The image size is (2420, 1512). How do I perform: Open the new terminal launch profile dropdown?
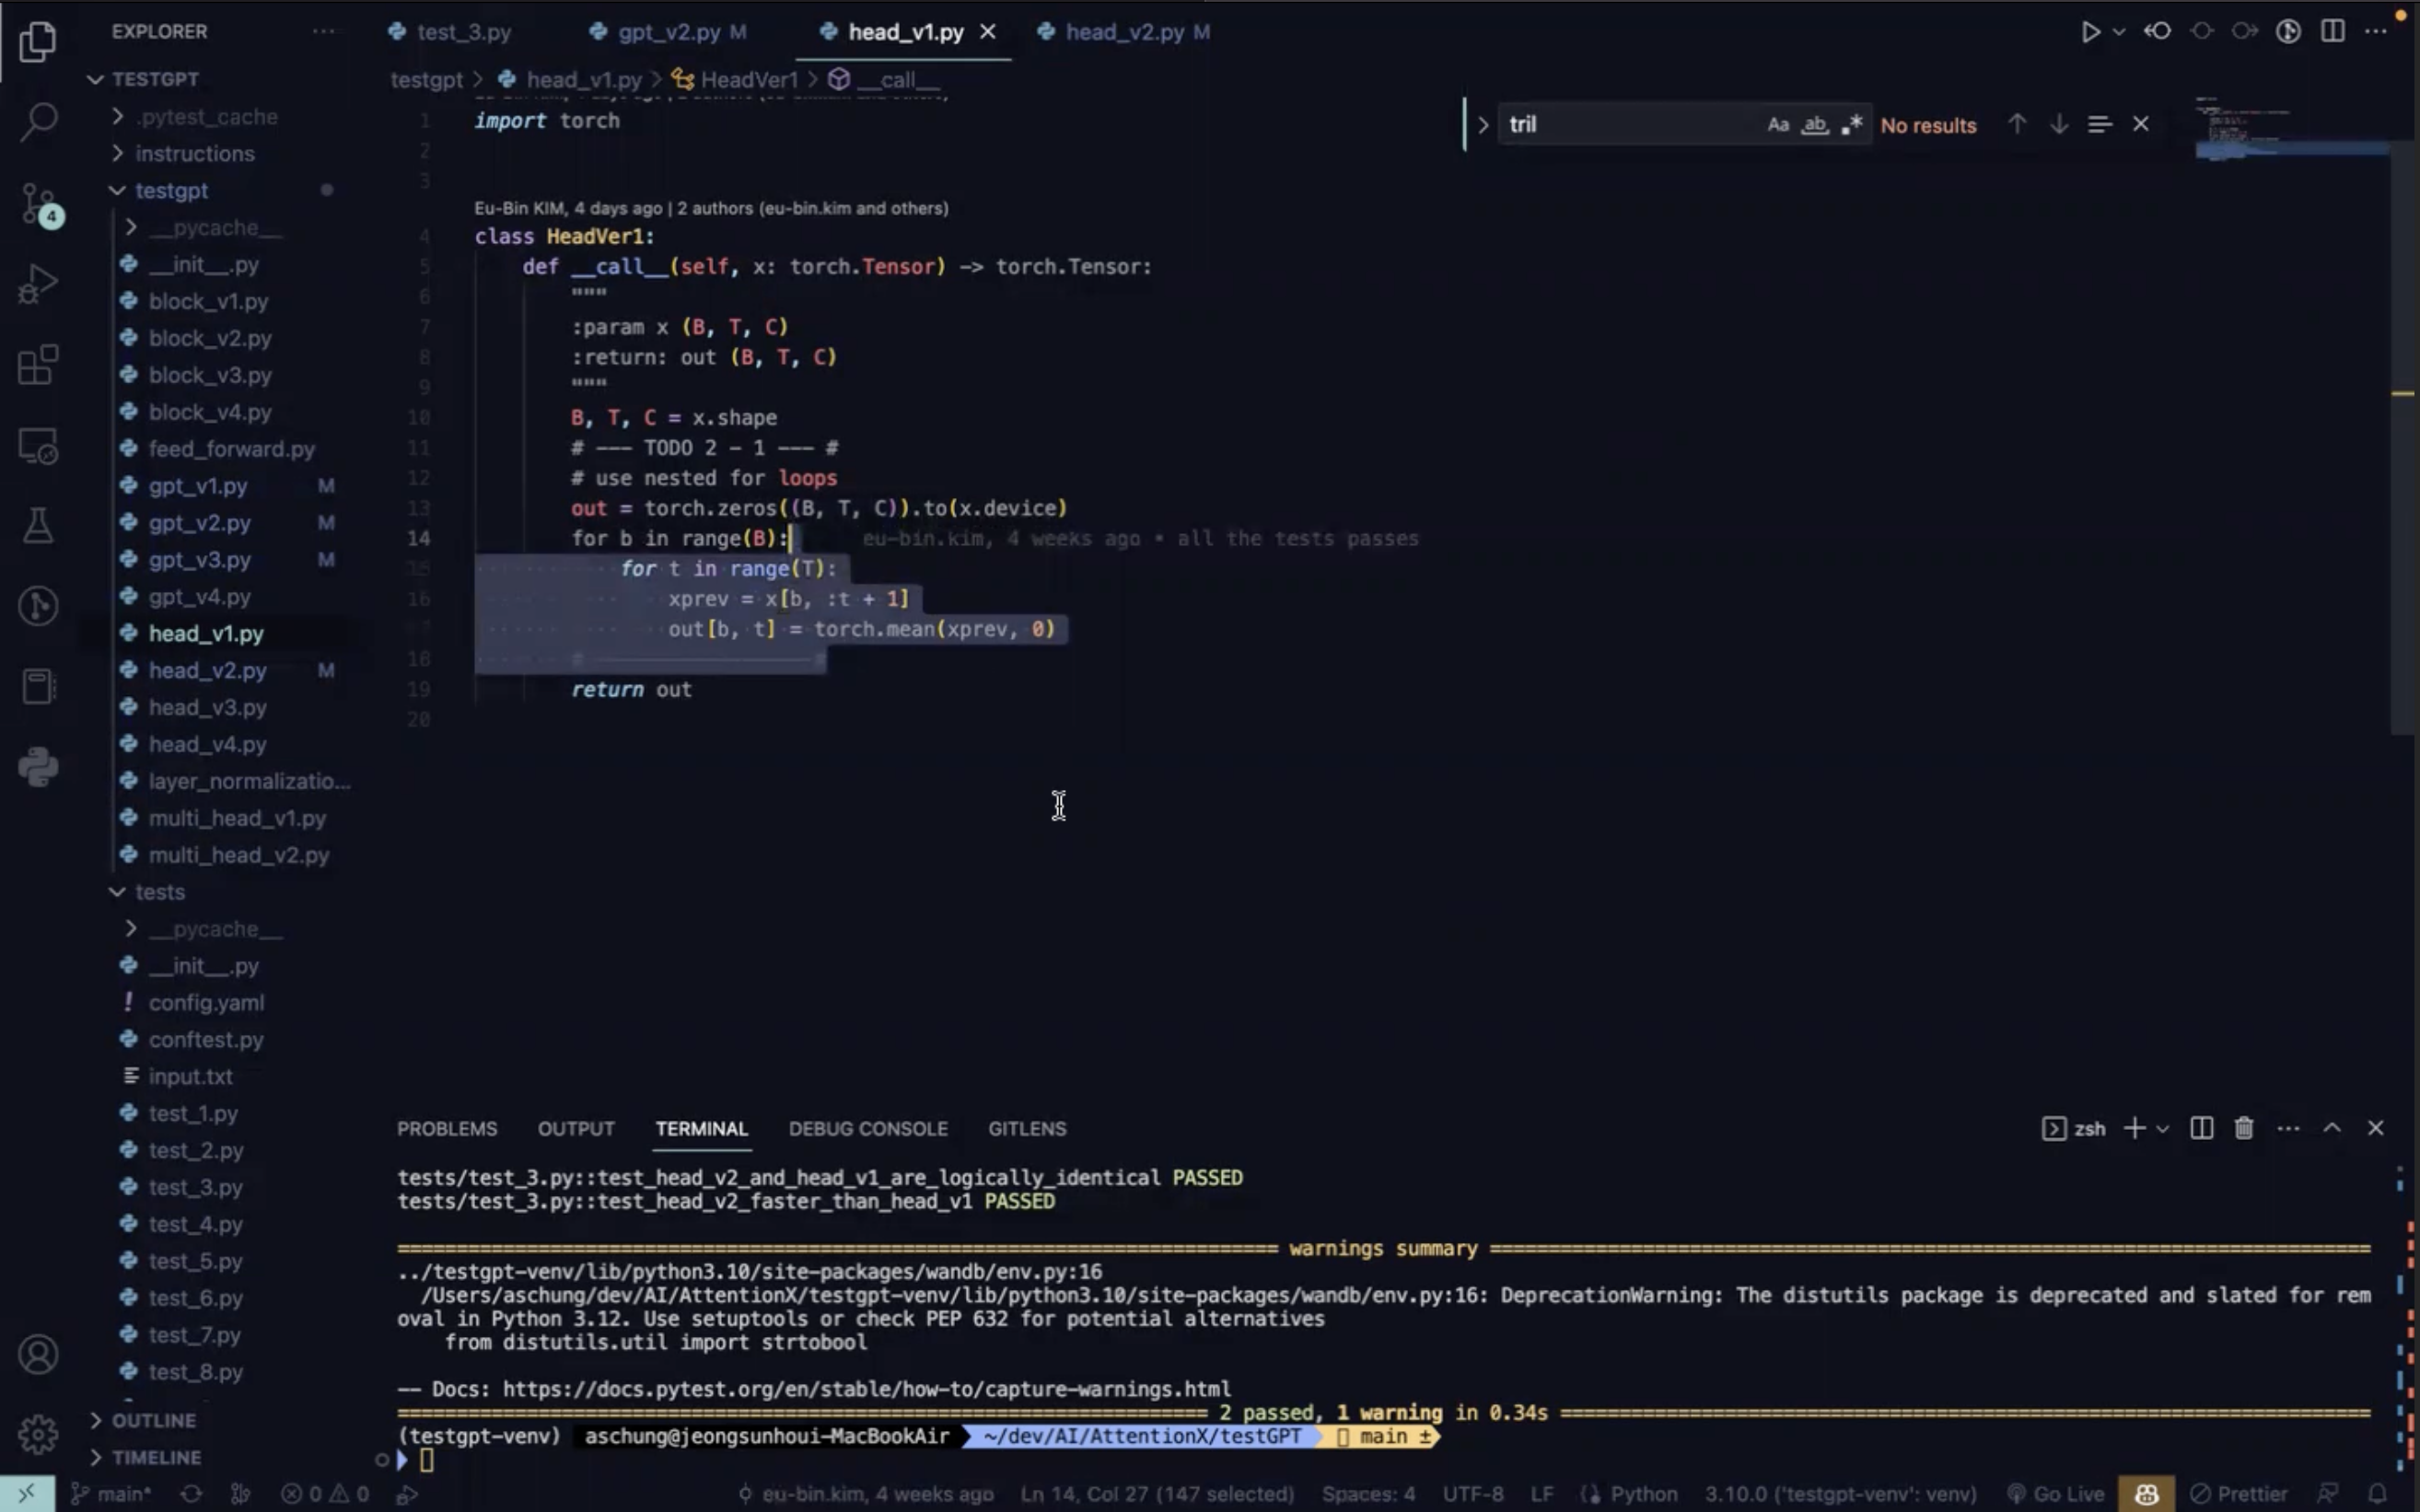click(2162, 1129)
